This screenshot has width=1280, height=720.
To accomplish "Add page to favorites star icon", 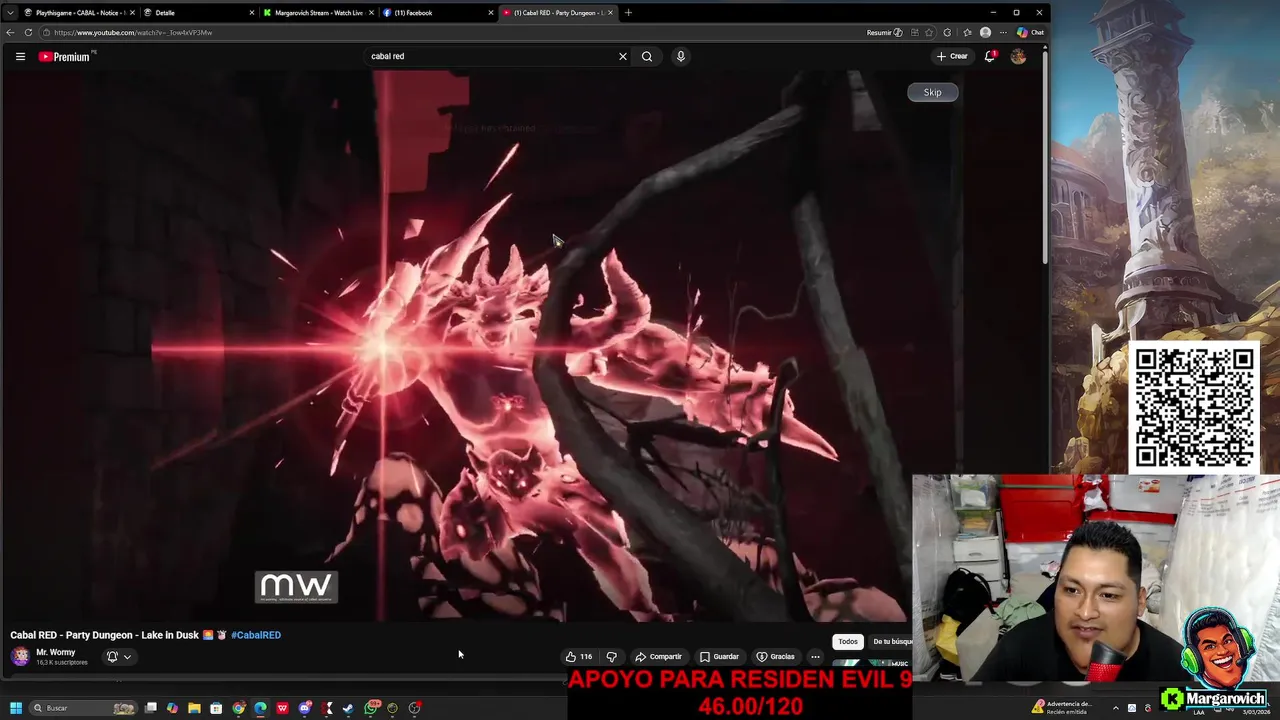I will [929, 32].
